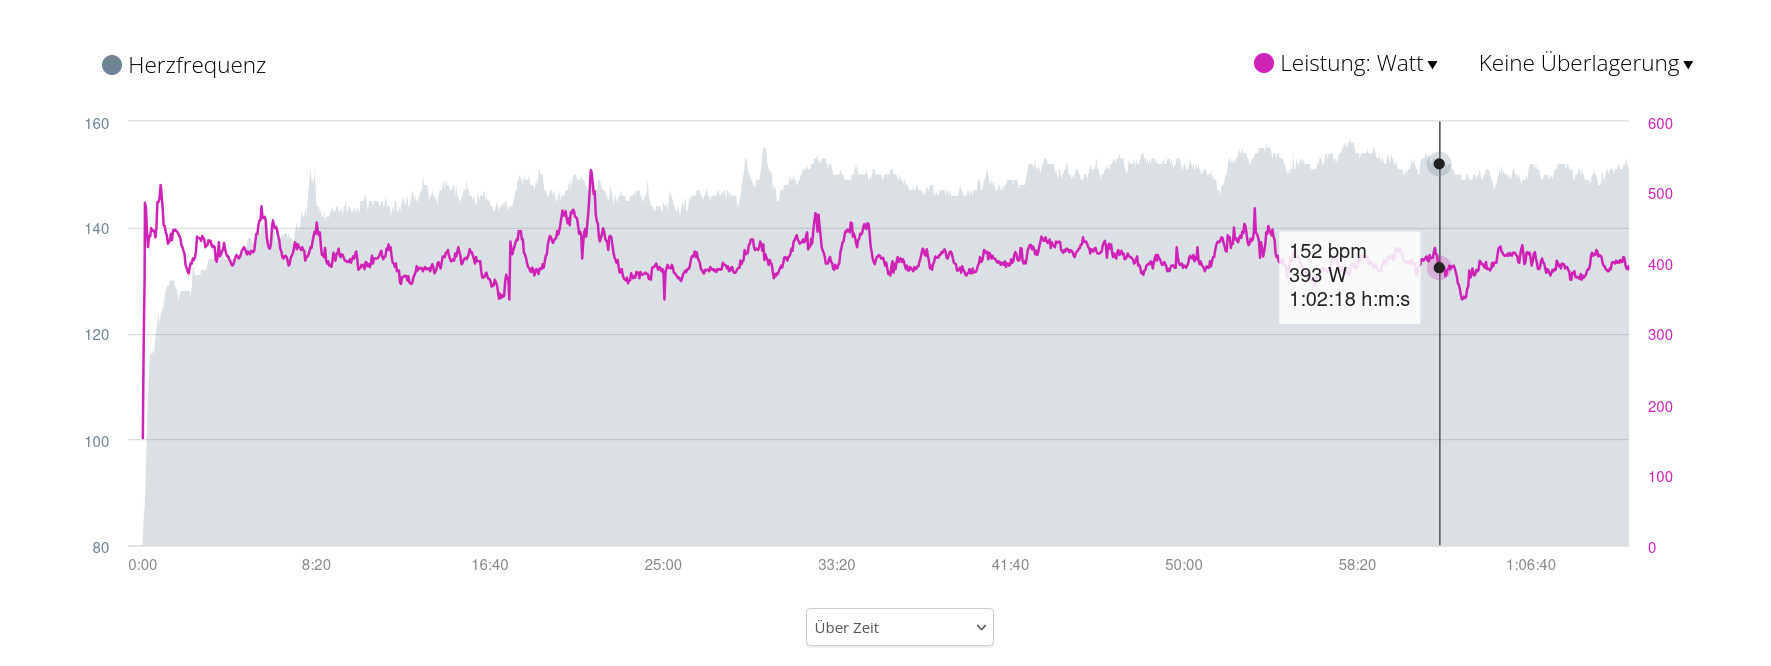
Task: Click the 33:20 time axis label
Action: [x=836, y=565]
